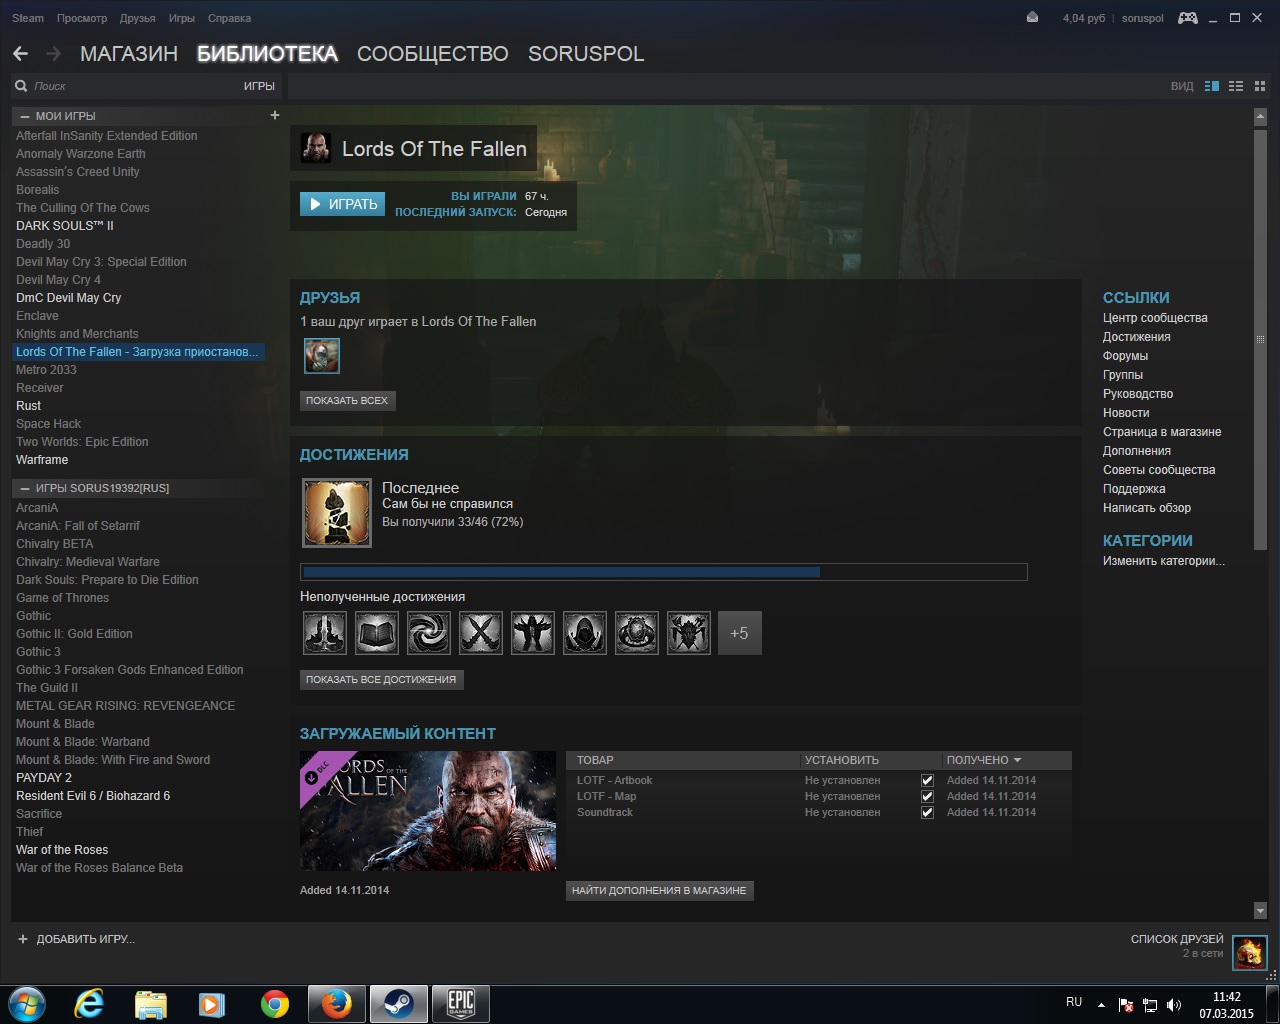Open the last achievement icon Сам бы не справился
Image resolution: width=1280 pixels, height=1024 pixels.
pyautogui.click(x=337, y=513)
